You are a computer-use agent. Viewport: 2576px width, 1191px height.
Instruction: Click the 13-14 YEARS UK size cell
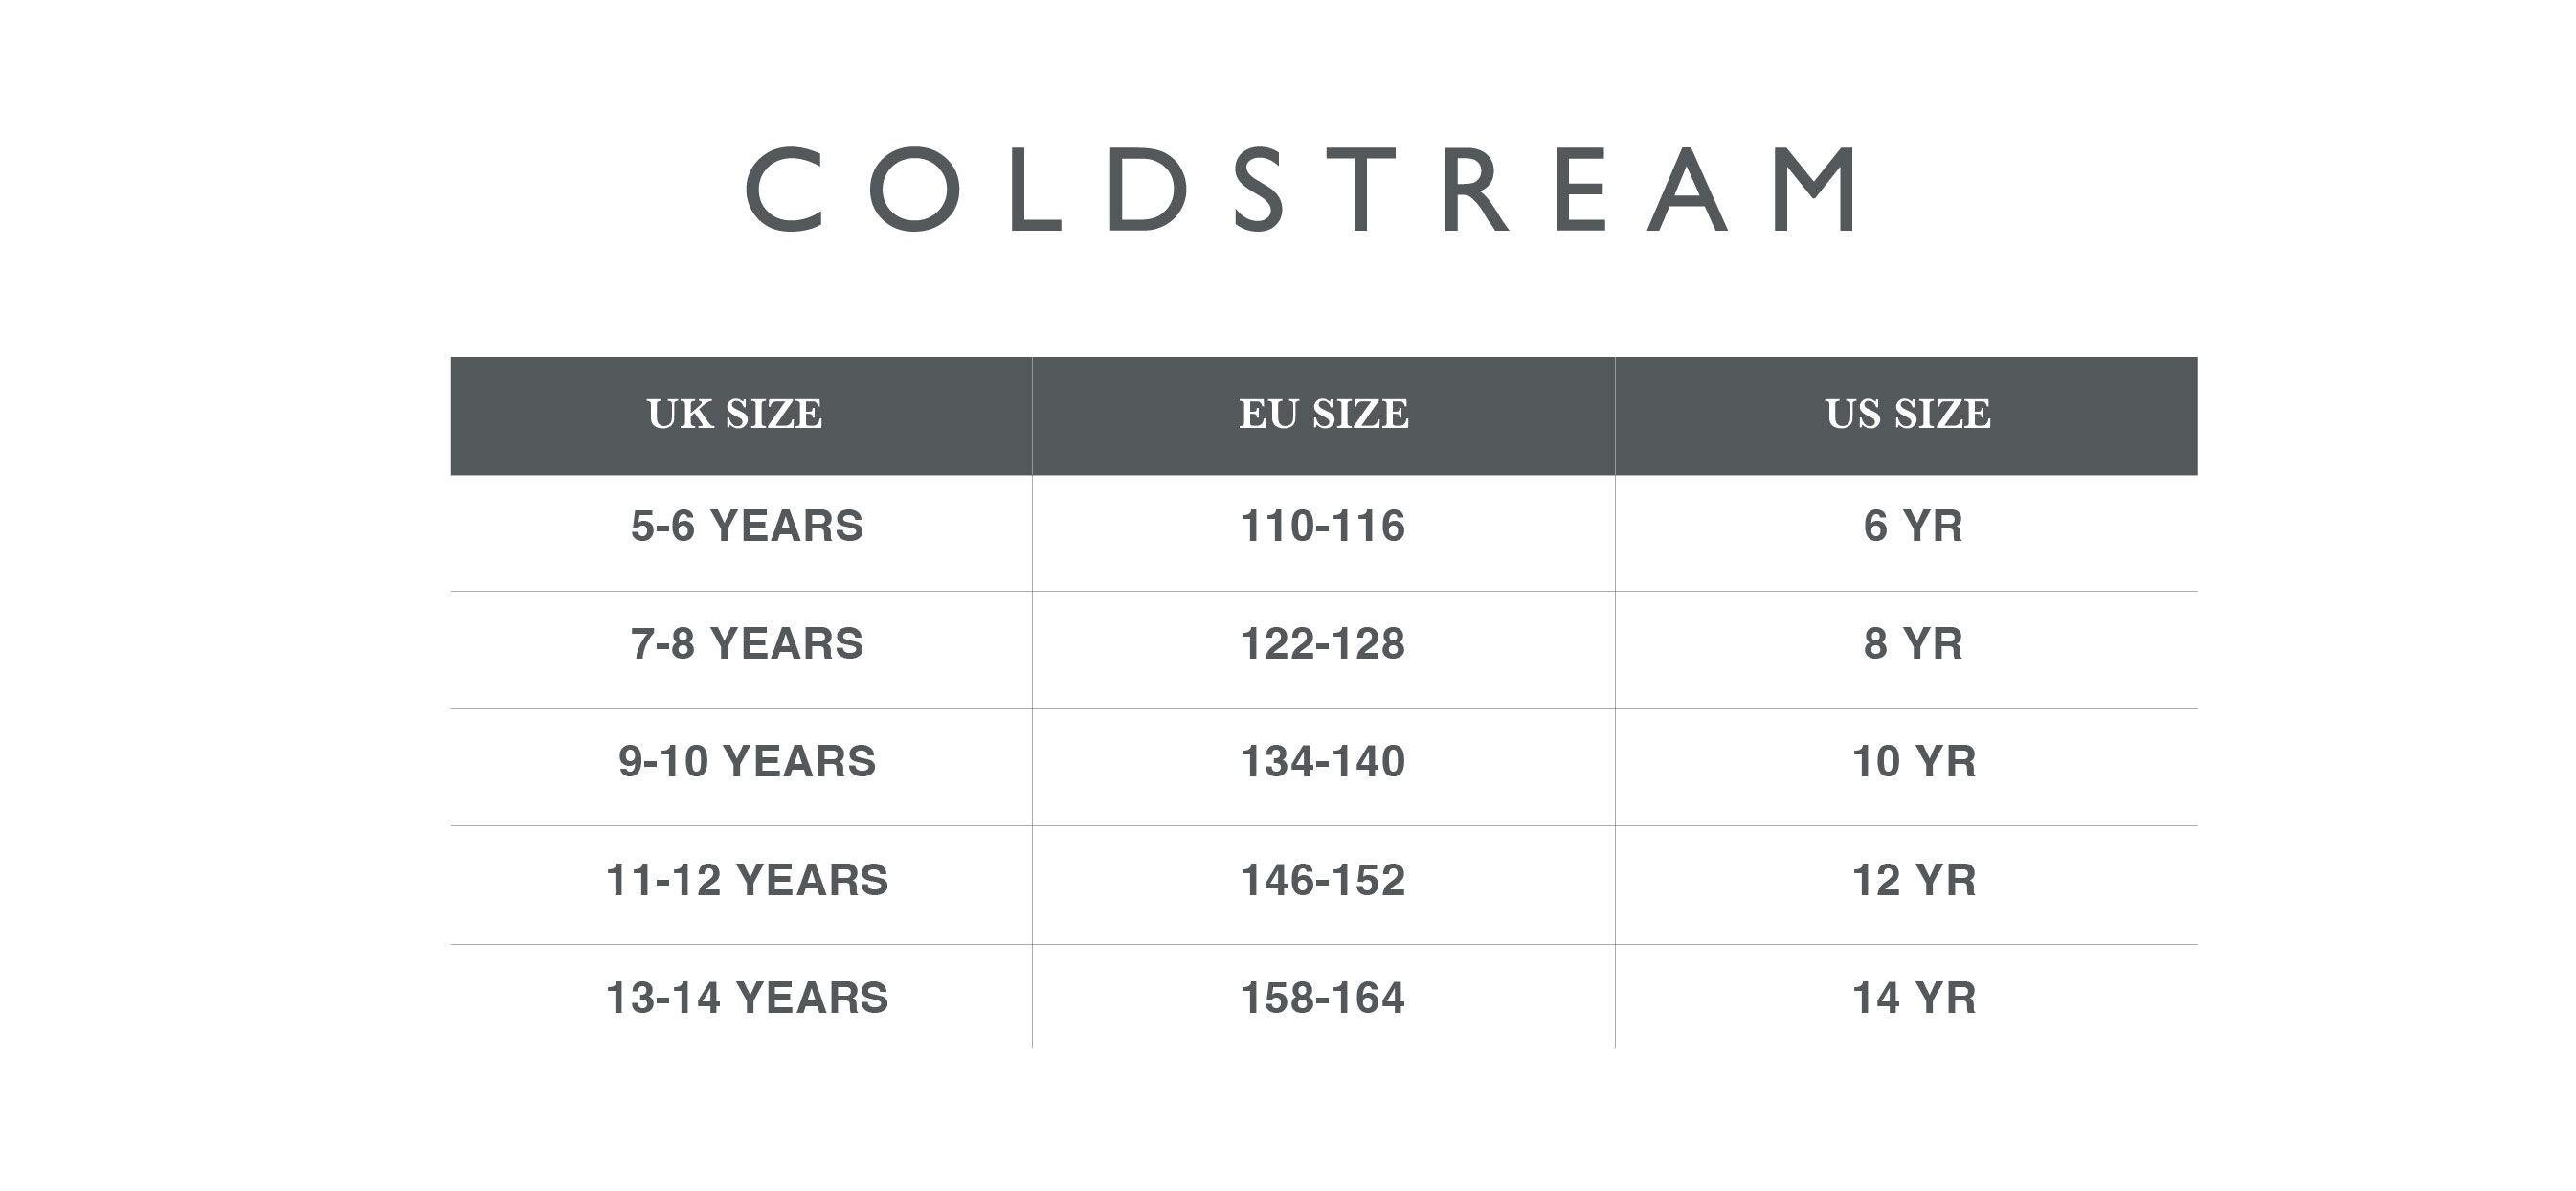(747, 998)
